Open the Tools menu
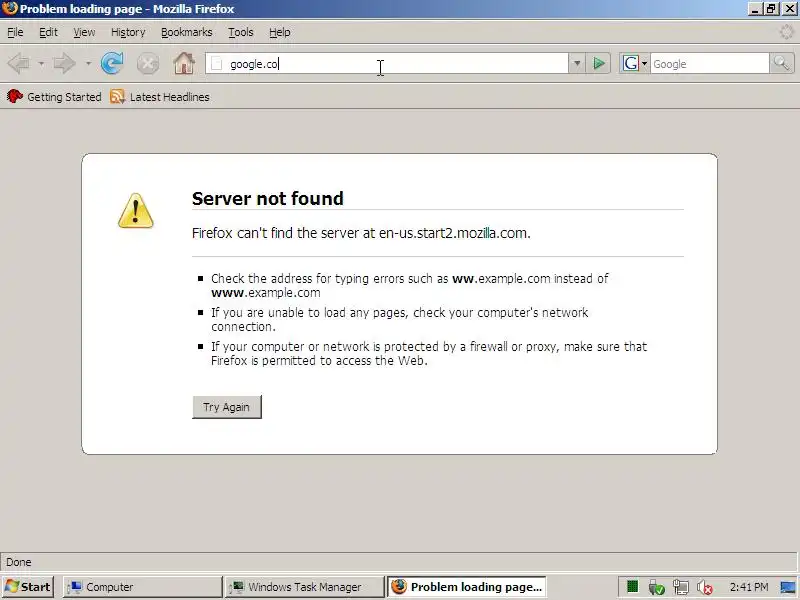Screen dimensions: 800x600 (241, 32)
